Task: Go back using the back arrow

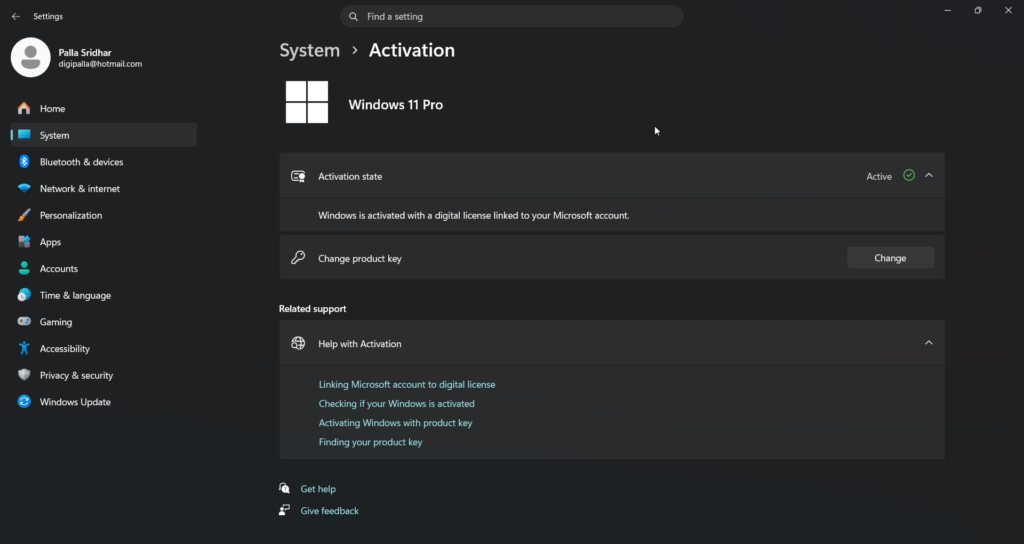Action: click(x=16, y=16)
